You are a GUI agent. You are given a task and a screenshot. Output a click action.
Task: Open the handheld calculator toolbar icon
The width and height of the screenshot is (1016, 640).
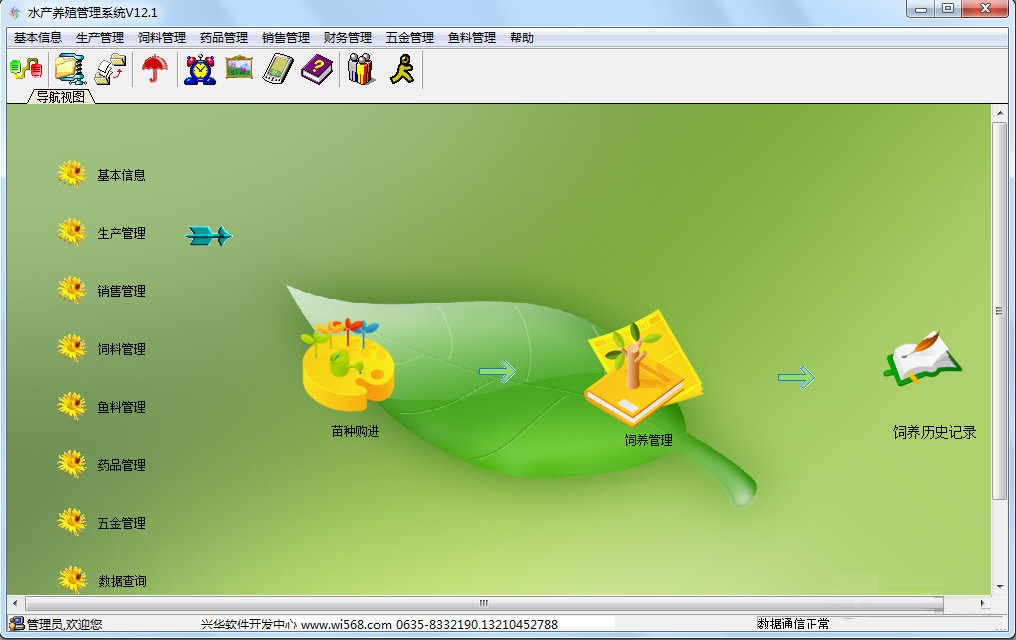278,69
